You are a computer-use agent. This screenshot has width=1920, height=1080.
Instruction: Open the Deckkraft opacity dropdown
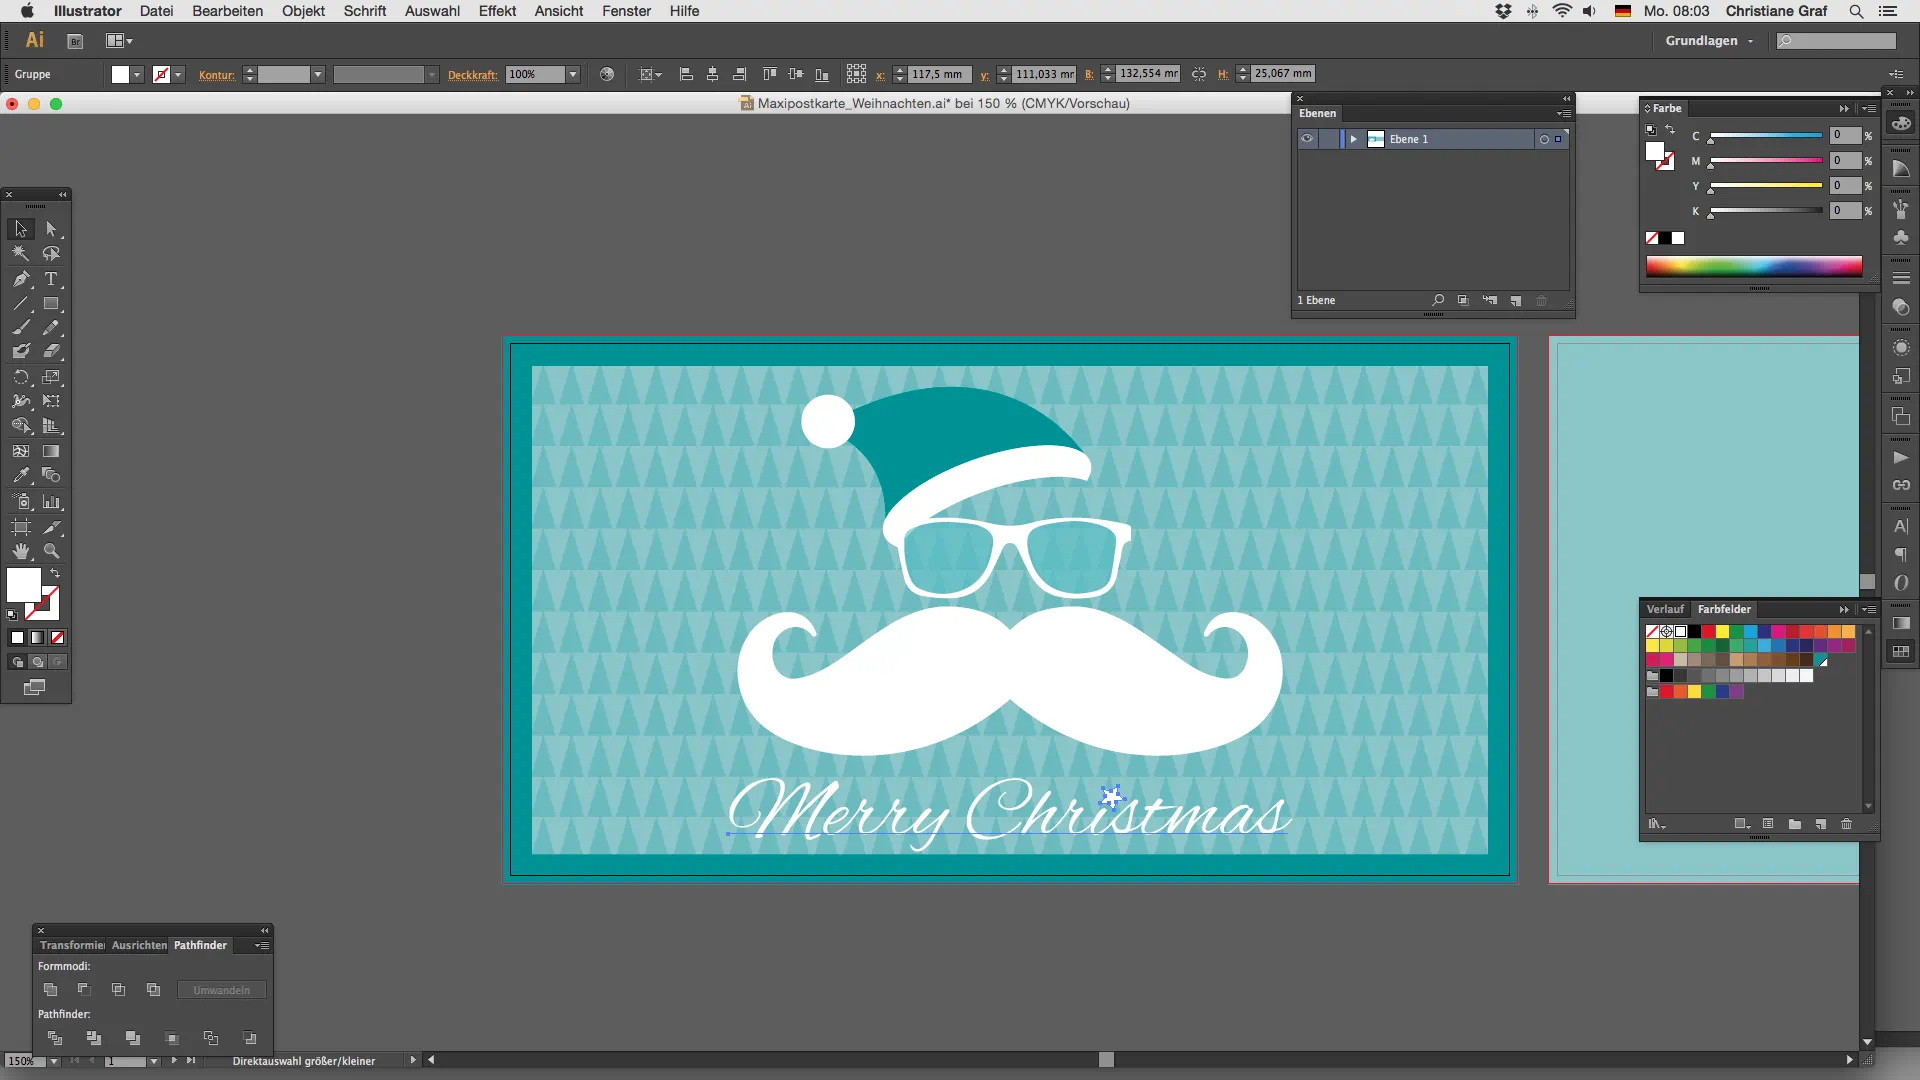click(573, 74)
